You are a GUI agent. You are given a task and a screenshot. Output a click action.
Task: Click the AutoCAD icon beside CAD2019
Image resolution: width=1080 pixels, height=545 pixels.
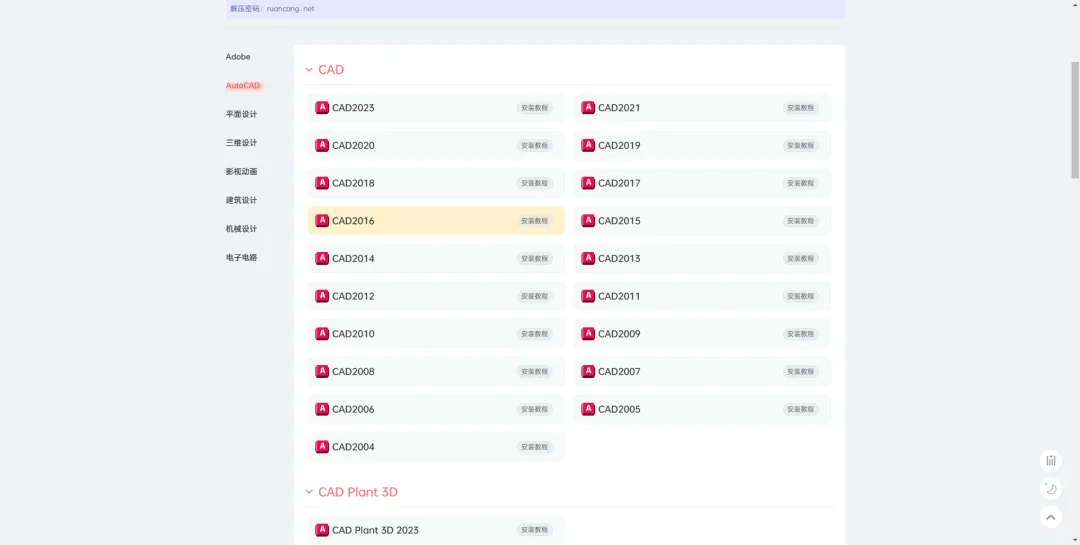pos(588,145)
